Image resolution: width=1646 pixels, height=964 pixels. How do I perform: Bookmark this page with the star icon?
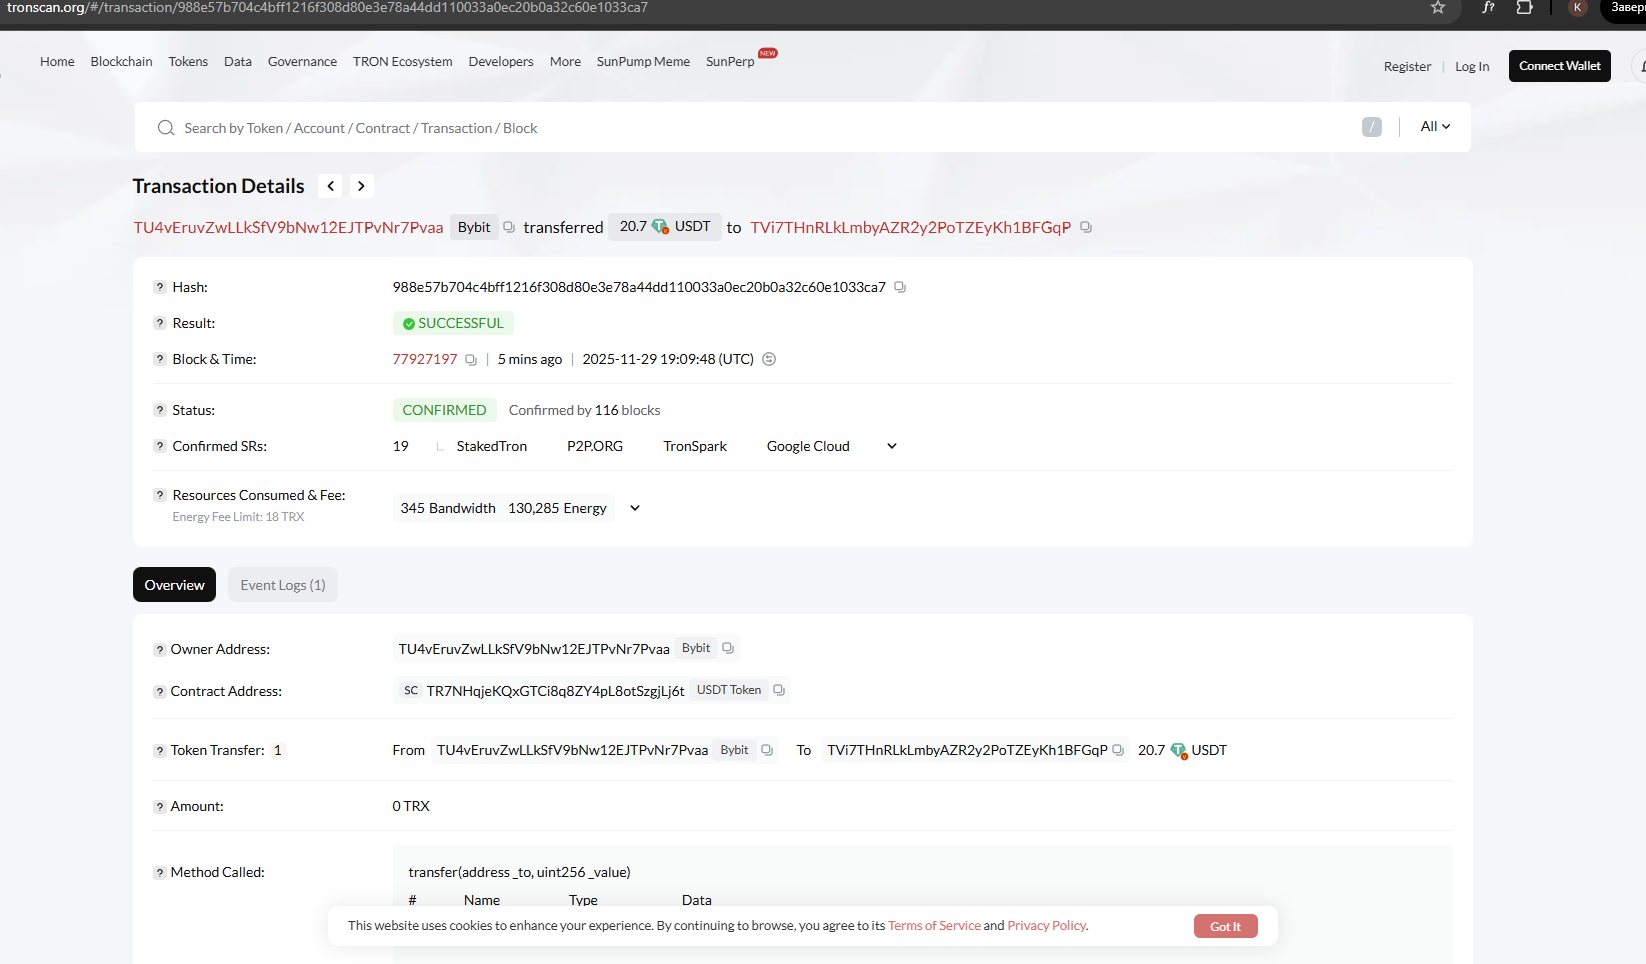(1438, 8)
